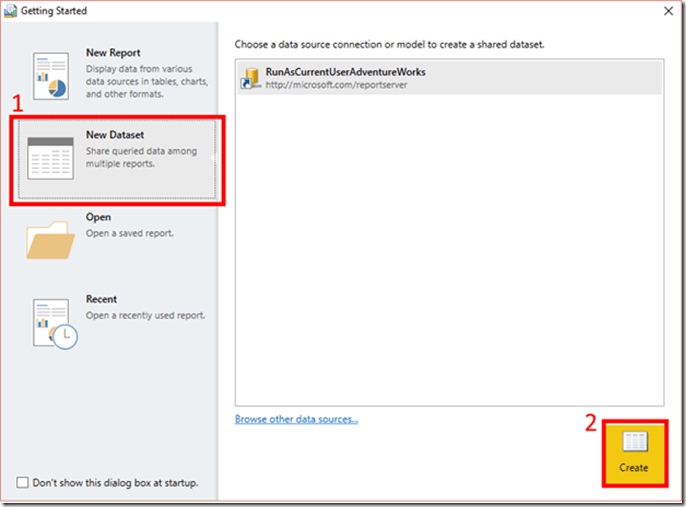The height and width of the screenshot is (507, 686).
Task: Click the microsoft.com/reportserver URL text
Action: [336, 85]
